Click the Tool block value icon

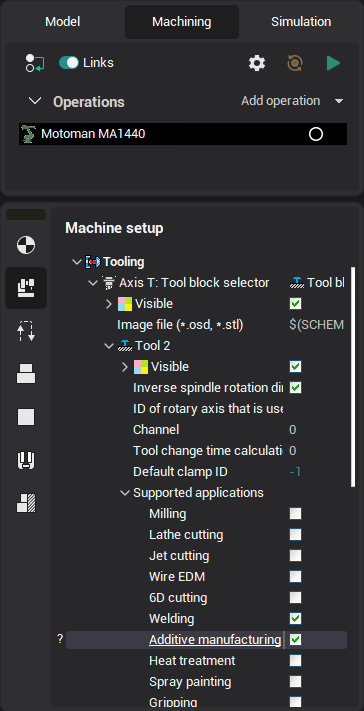point(297,283)
